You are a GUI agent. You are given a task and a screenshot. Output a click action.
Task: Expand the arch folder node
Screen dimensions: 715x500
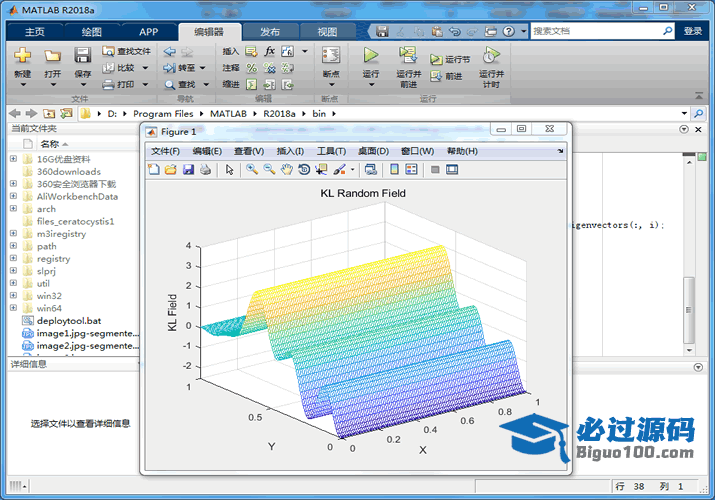click(14, 208)
